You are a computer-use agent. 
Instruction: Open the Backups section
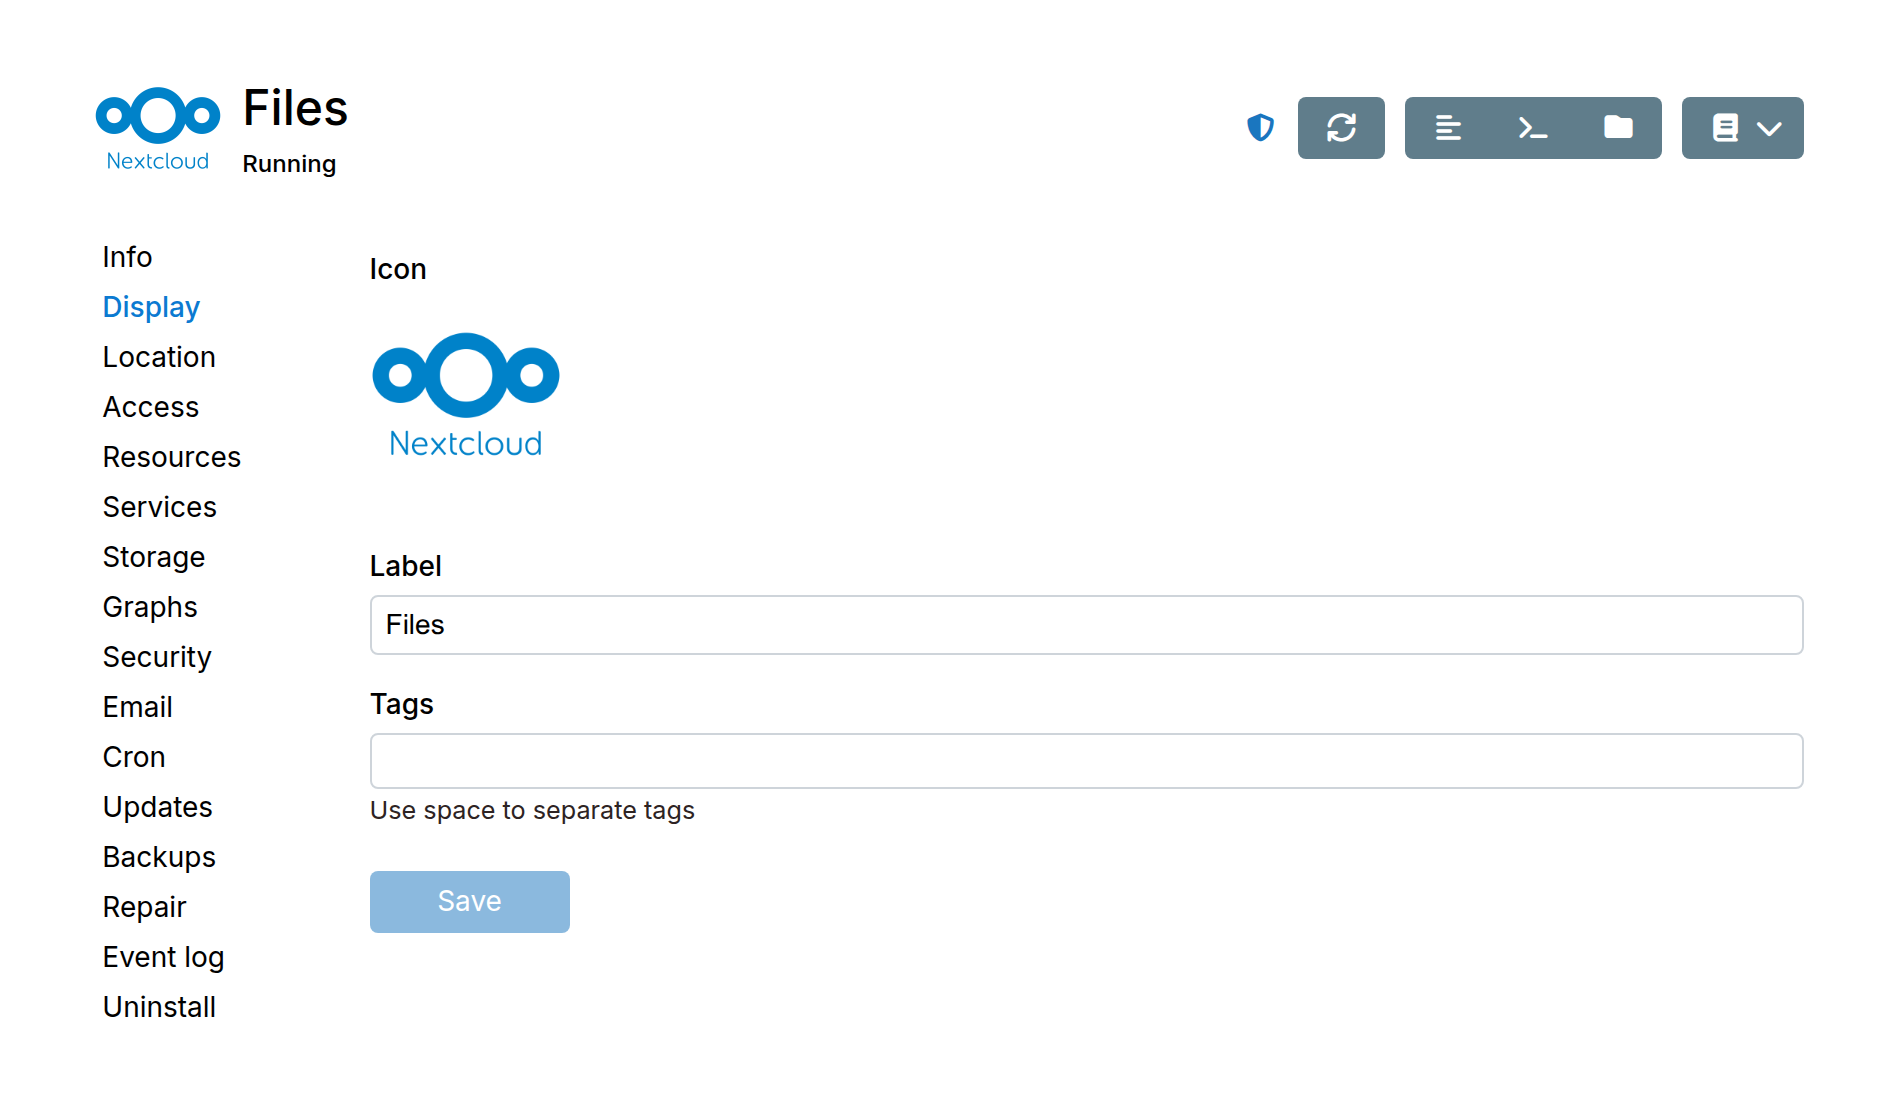click(159, 857)
